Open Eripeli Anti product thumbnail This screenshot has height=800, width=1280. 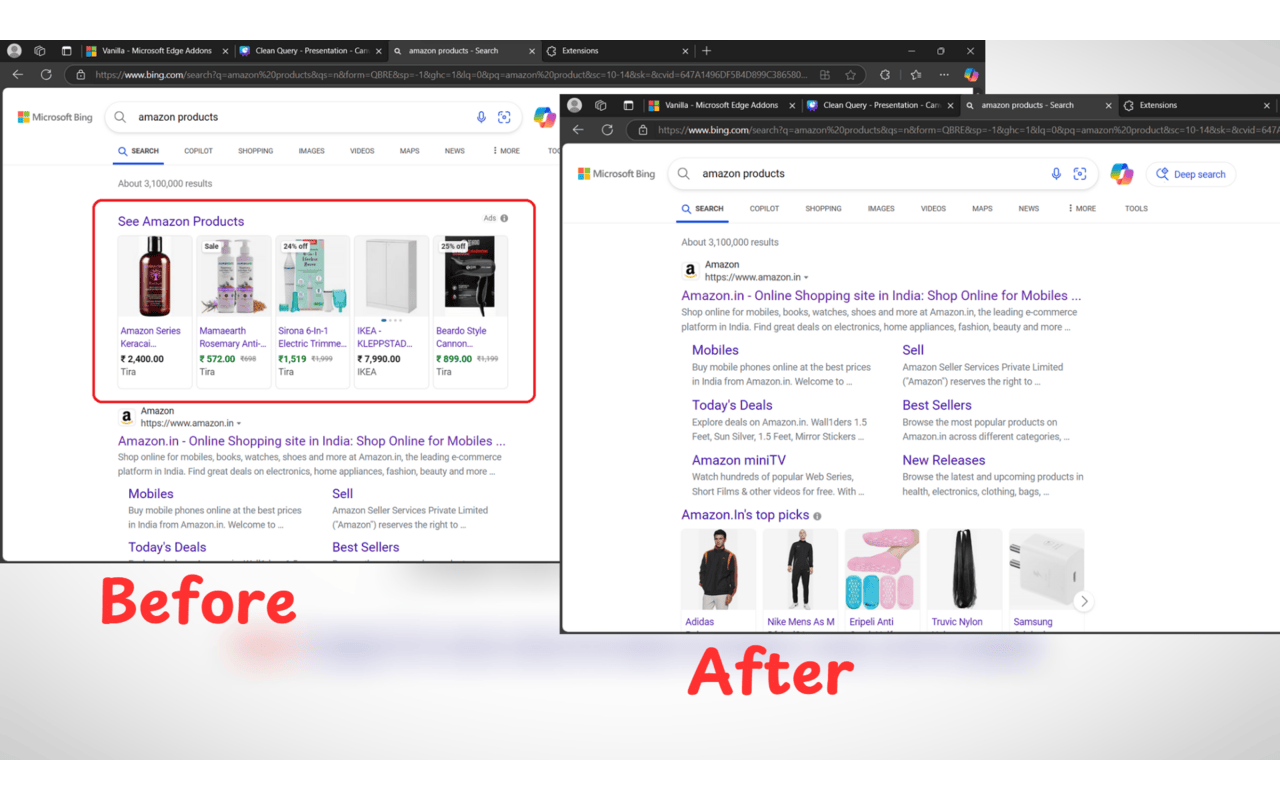point(882,569)
